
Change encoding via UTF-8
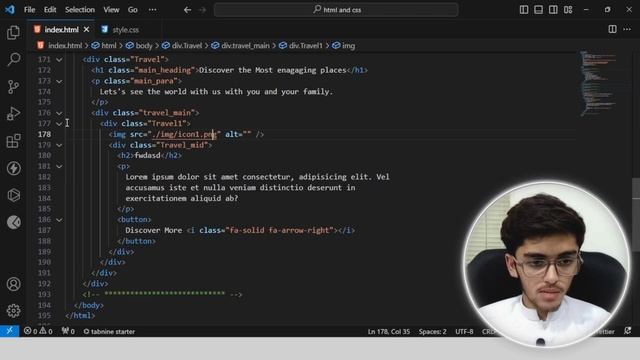click(464, 331)
